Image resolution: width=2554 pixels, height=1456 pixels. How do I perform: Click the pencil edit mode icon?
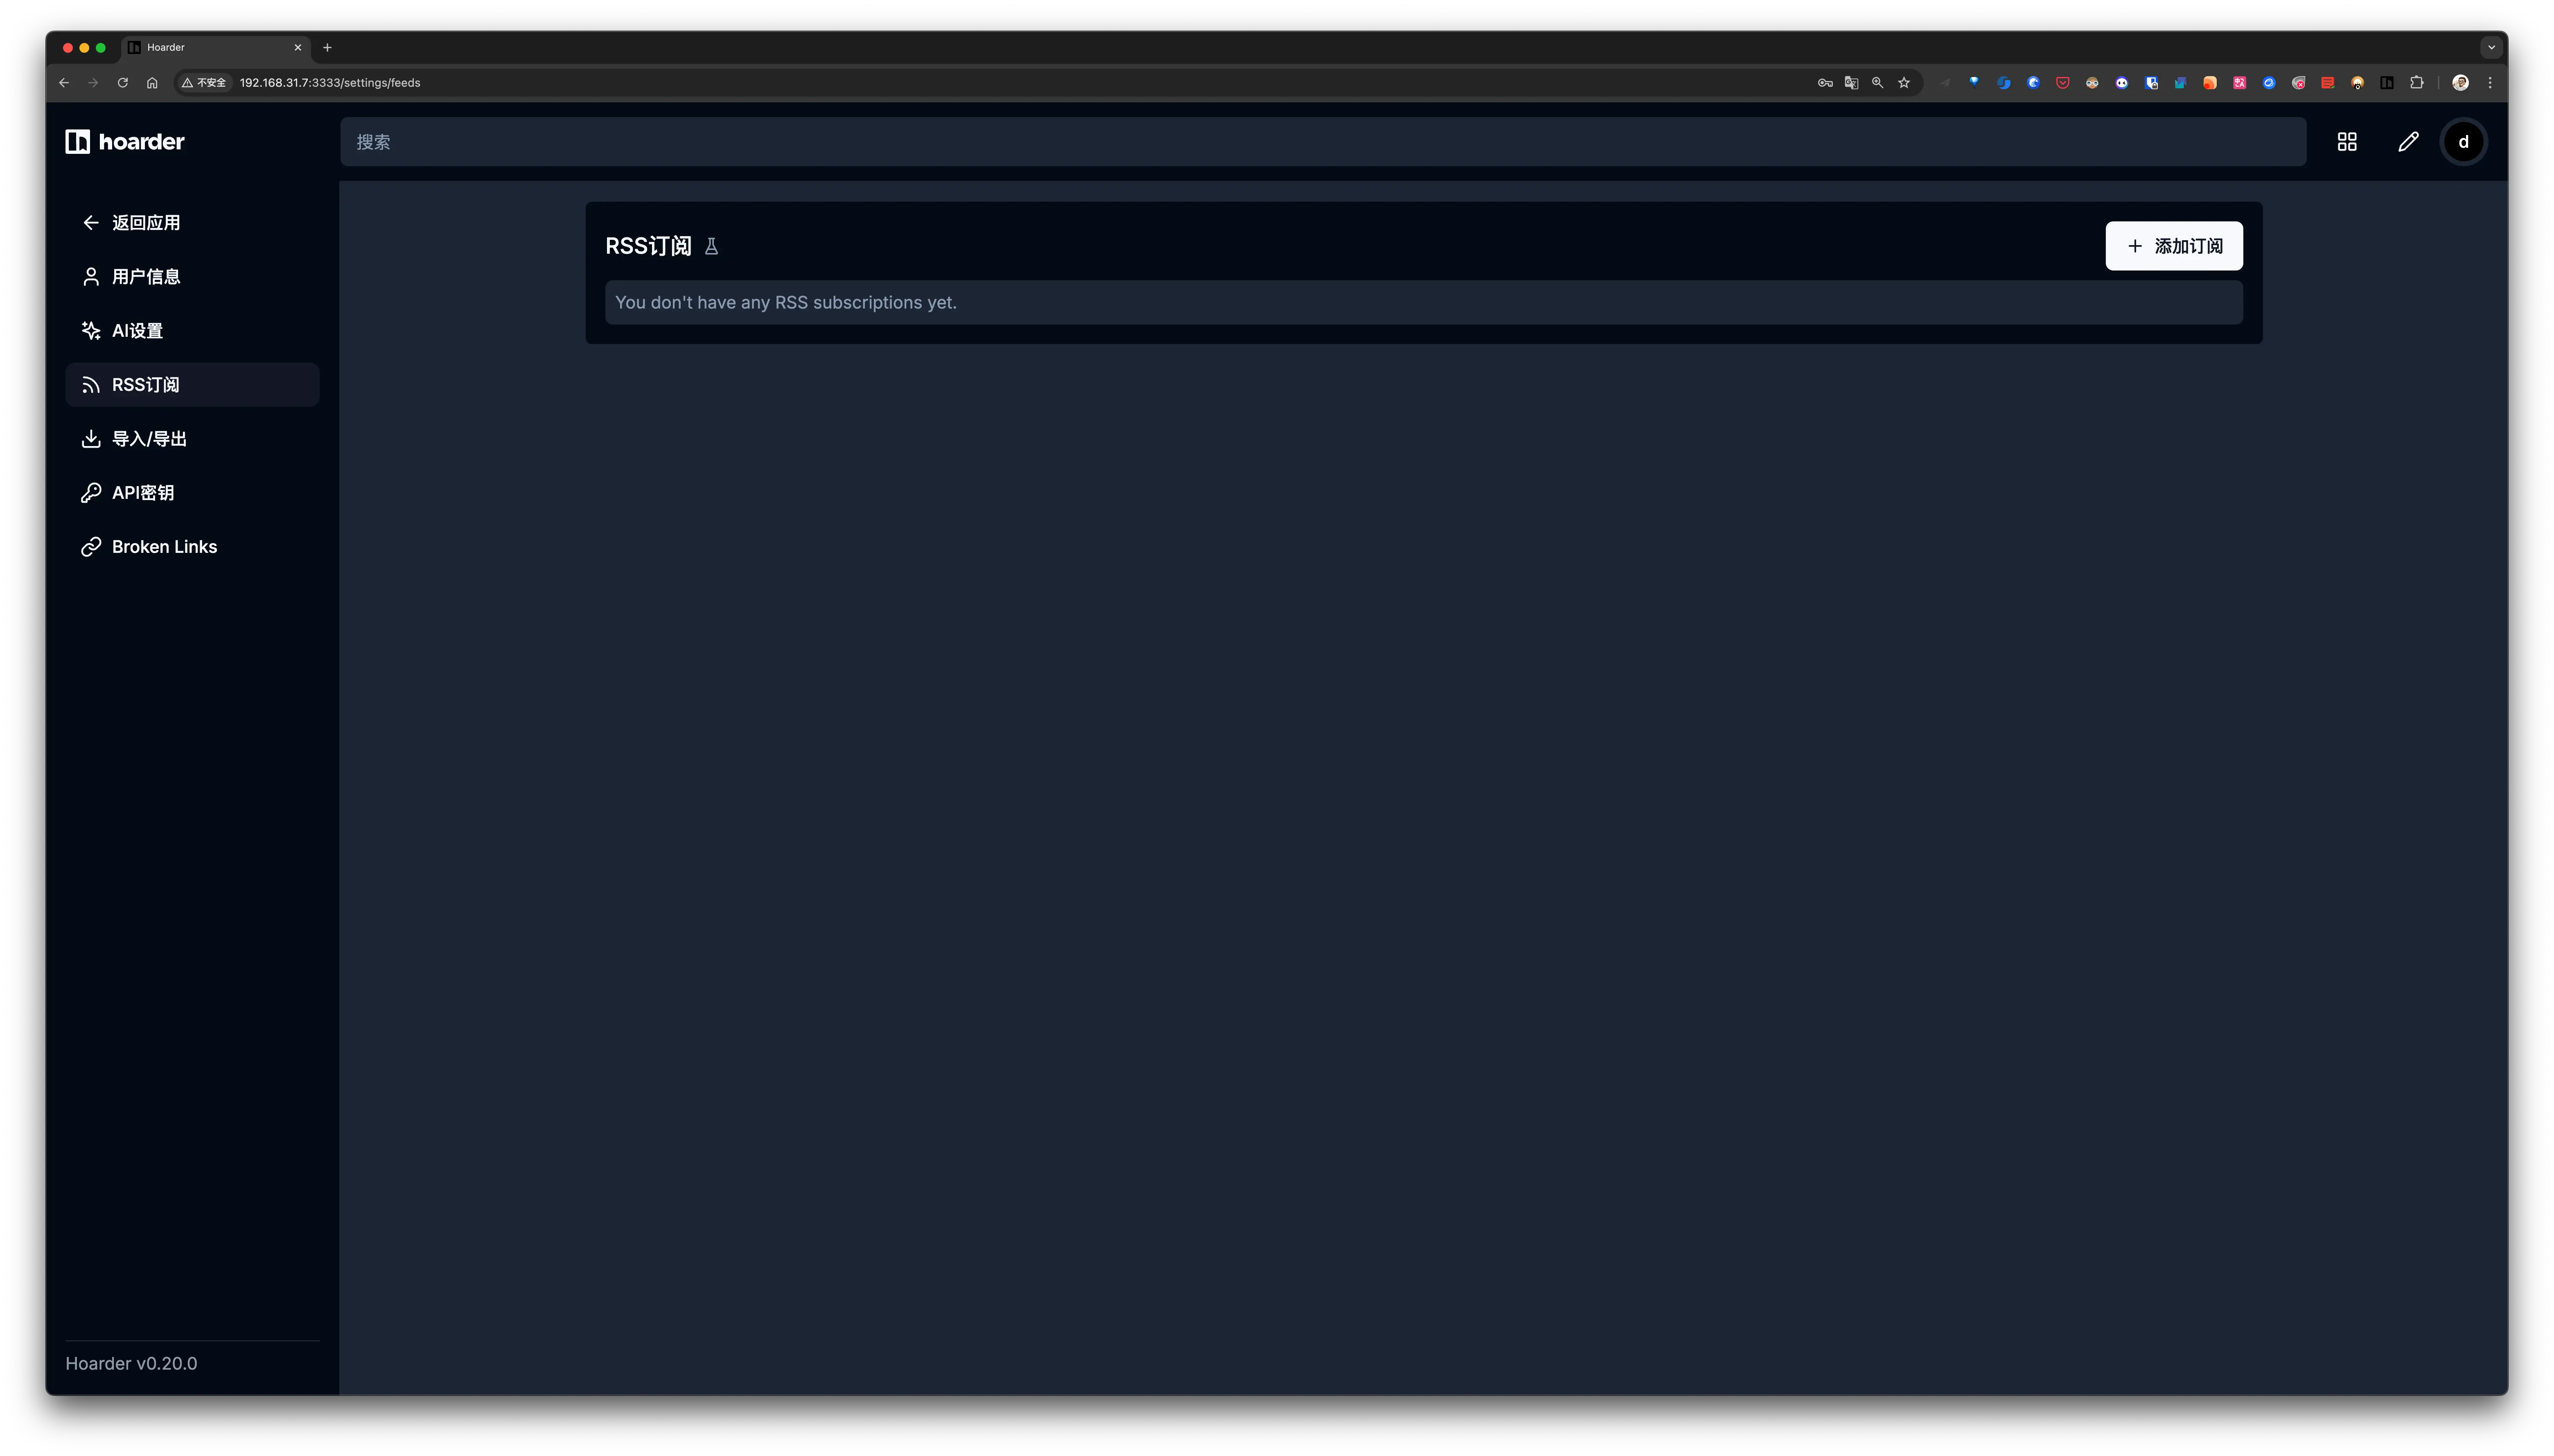point(2408,142)
